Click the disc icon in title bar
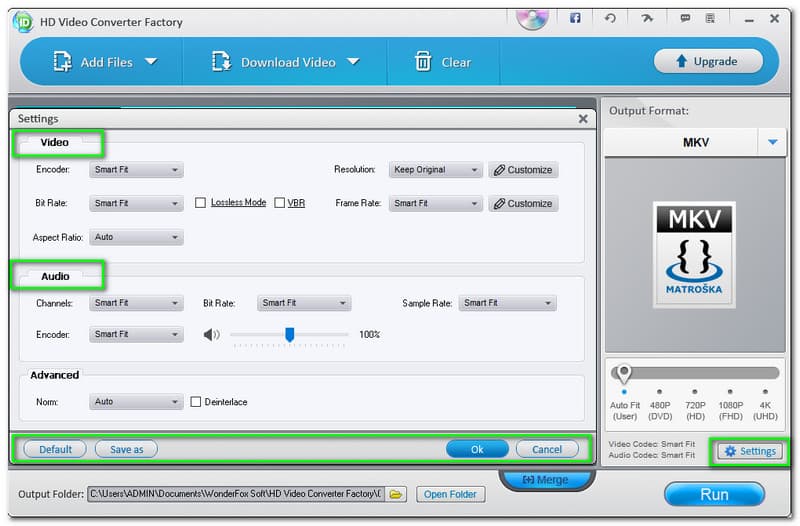The width and height of the screenshot is (800, 526). (532, 18)
